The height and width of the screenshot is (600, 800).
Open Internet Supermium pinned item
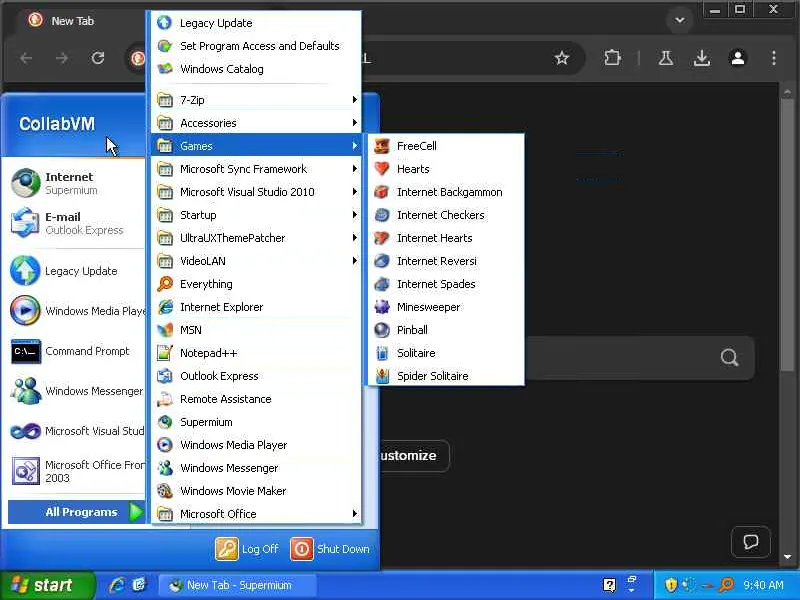point(77,183)
